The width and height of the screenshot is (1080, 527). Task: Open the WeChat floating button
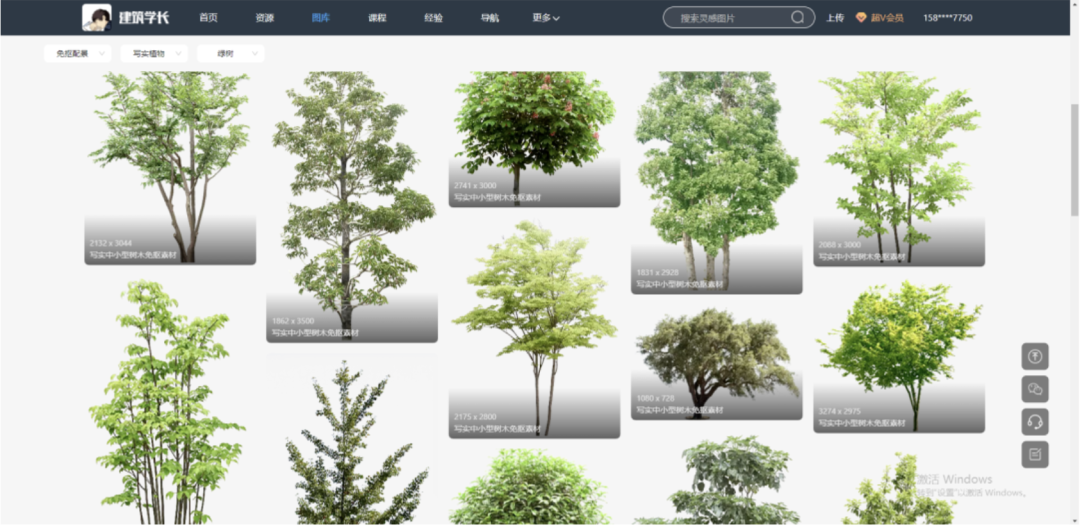point(1035,389)
